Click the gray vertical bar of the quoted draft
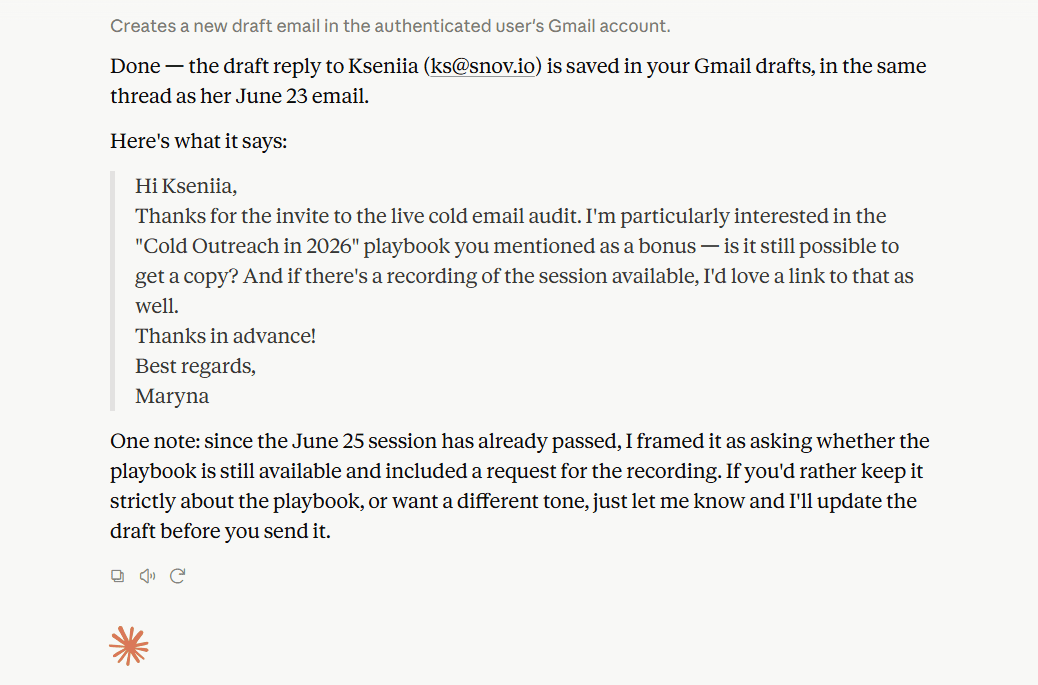Image resolution: width=1038 pixels, height=685 pixels. (x=113, y=291)
